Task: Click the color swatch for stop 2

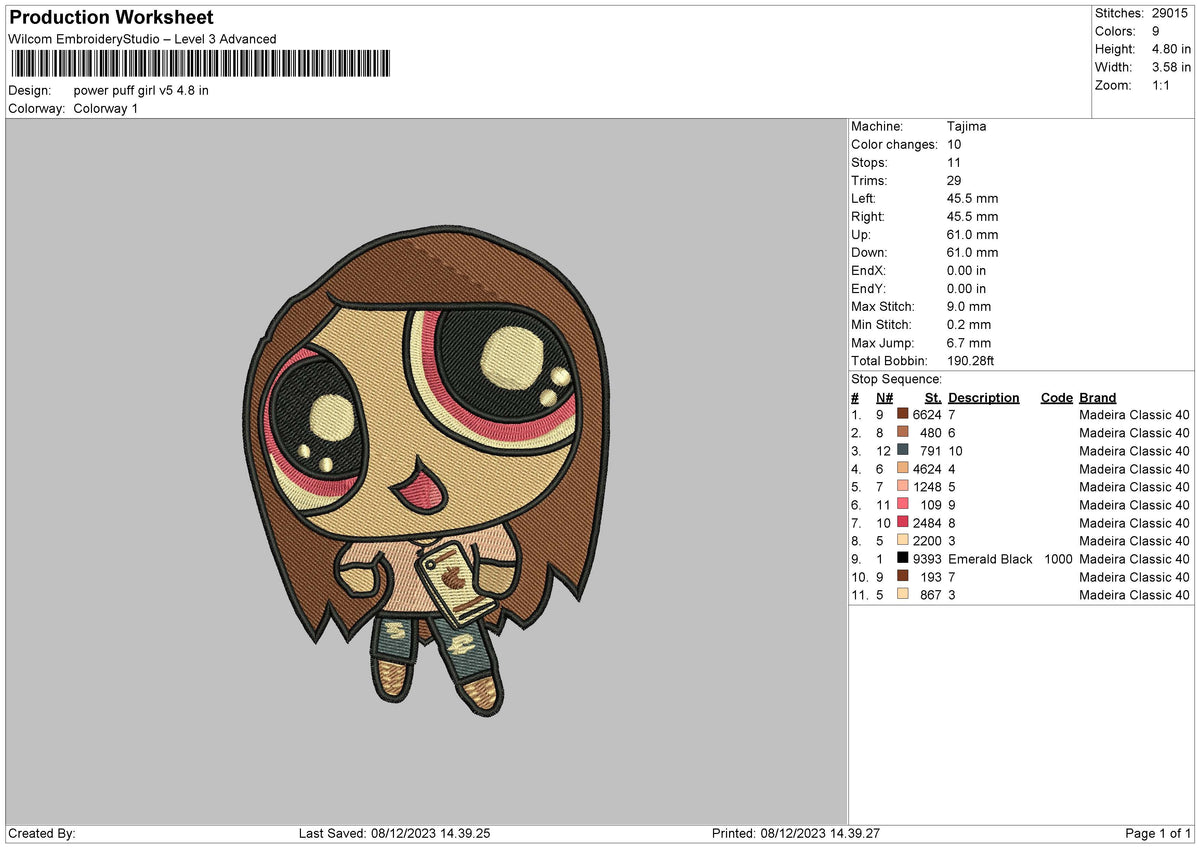Action: pyautogui.click(x=902, y=432)
